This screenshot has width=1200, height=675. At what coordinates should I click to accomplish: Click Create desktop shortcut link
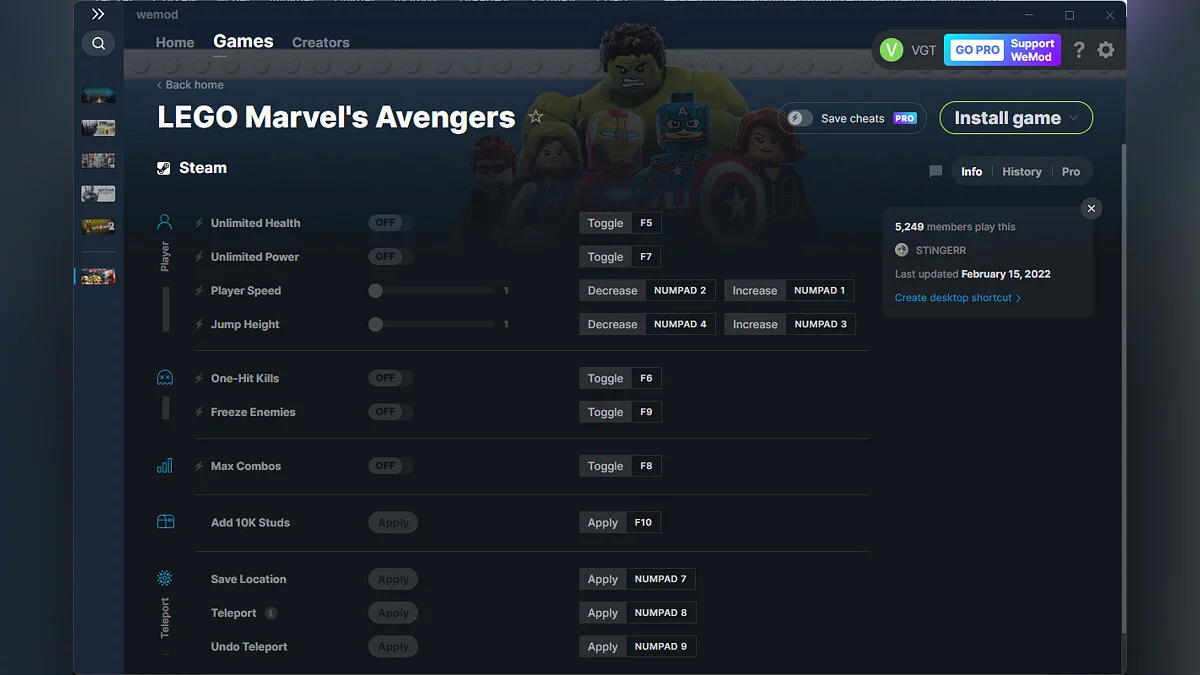pyautogui.click(x=957, y=298)
